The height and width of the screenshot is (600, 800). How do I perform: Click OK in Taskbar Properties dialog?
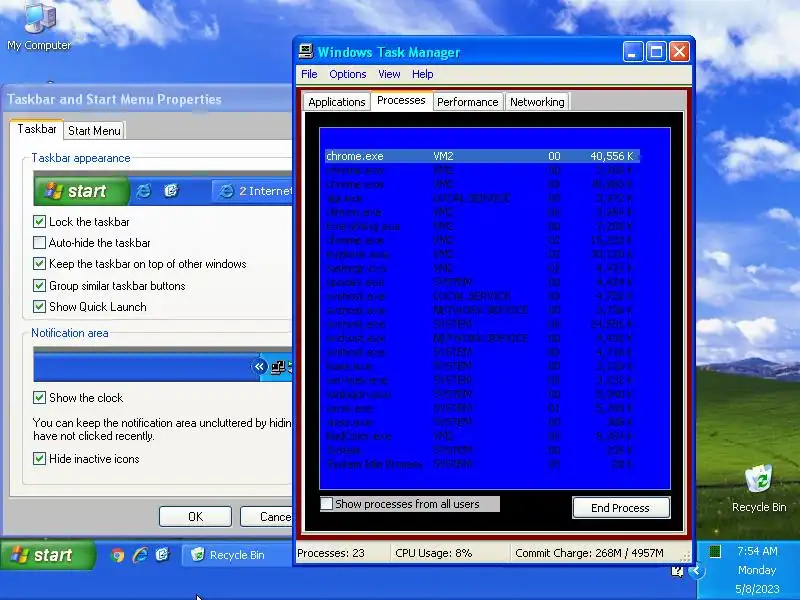click(x=195, y=517)
